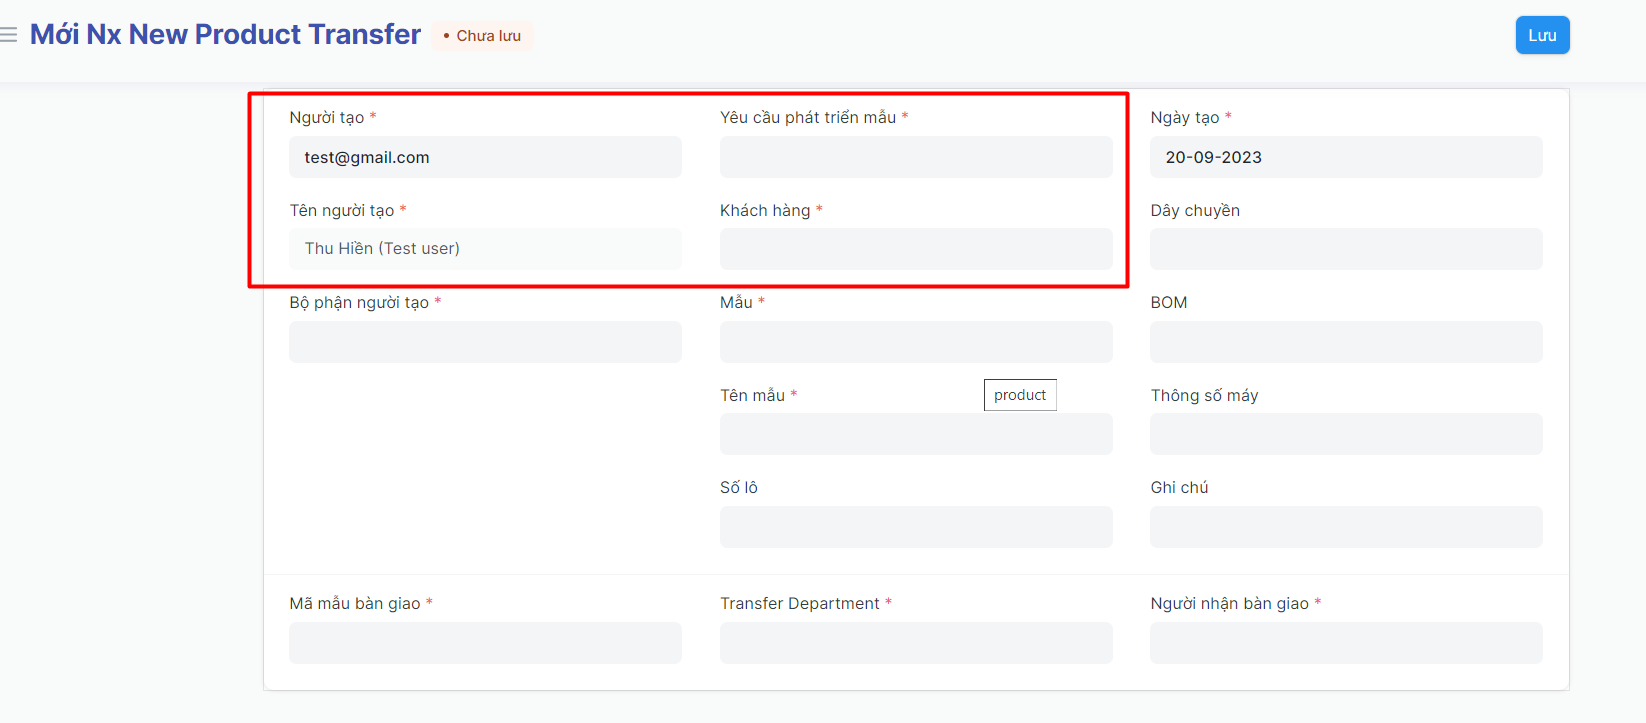Open the Ngày tạo date field
Image resolution: width=1646 pixels, height=723 pixels.
coord(1345,157)
